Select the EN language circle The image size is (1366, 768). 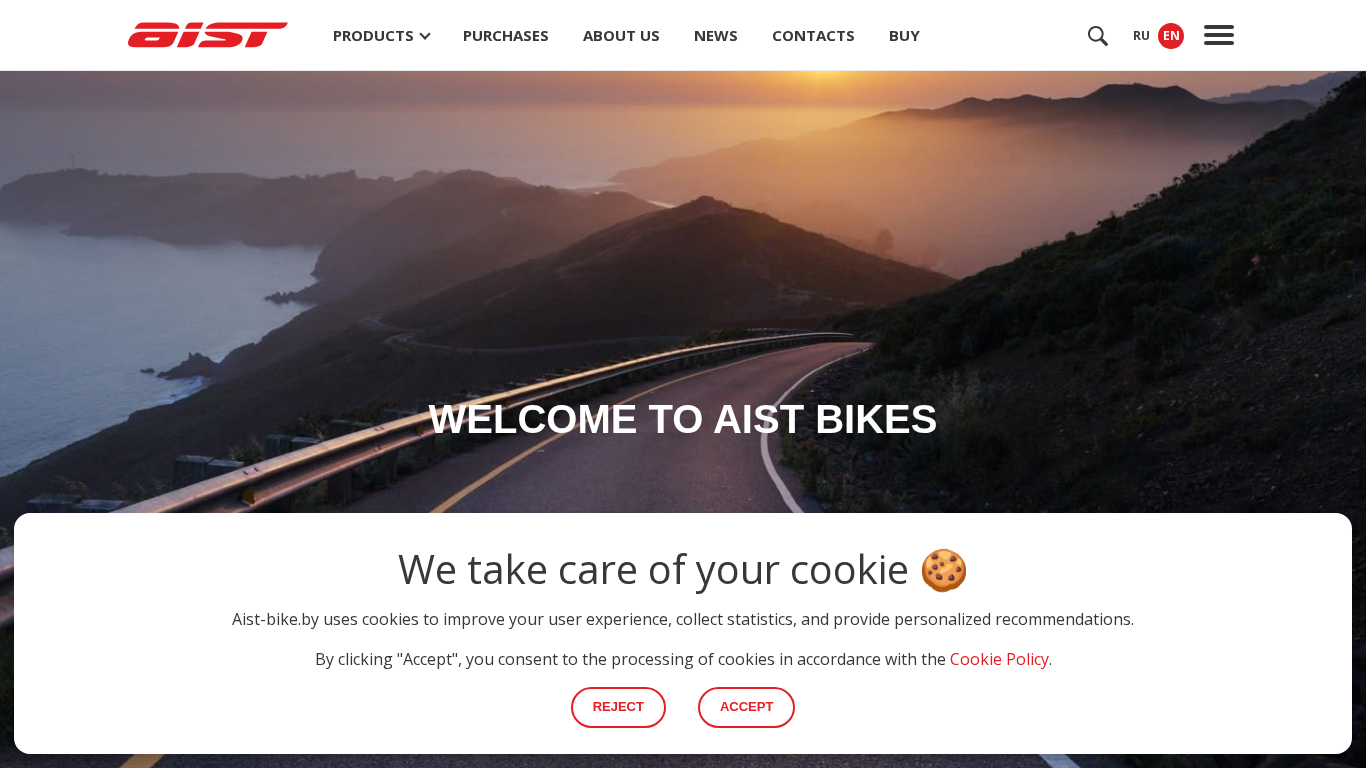tap(1171, 36)
